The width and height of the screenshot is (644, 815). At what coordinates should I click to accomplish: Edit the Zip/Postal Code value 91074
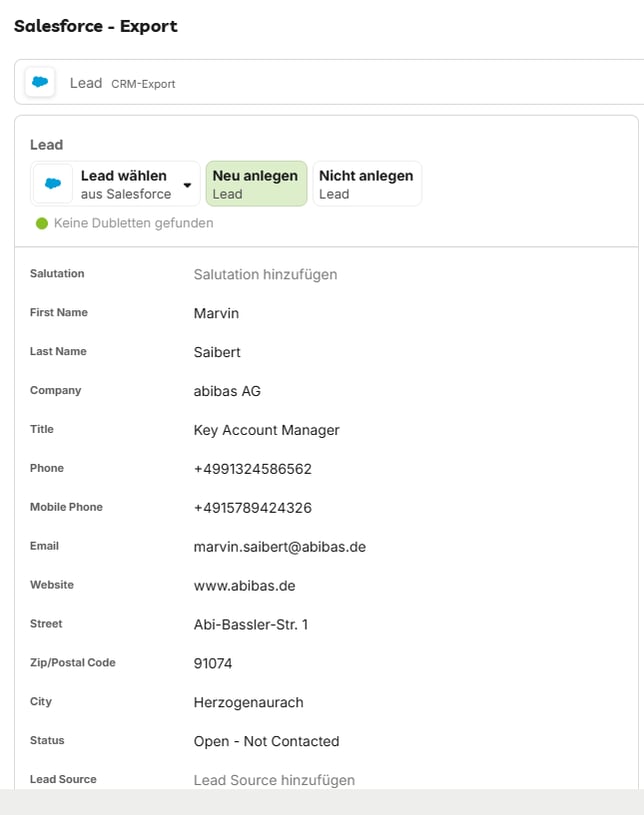point(213,664)
